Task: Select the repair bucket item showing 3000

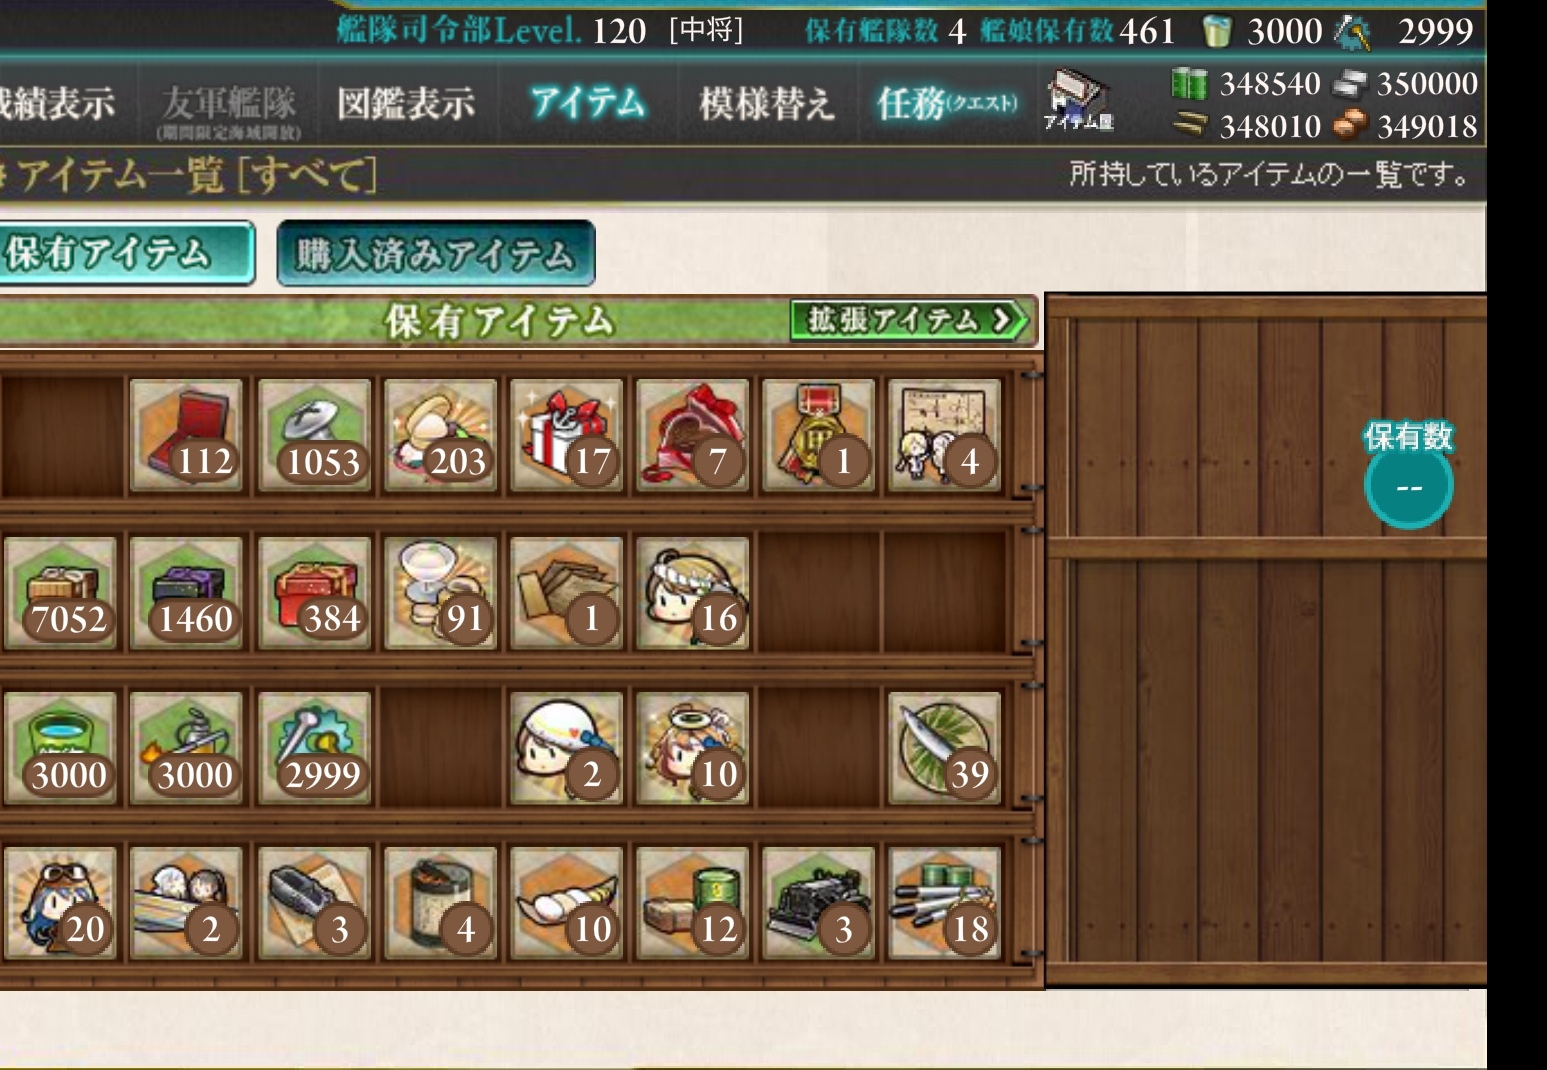Action: [60, 748]
